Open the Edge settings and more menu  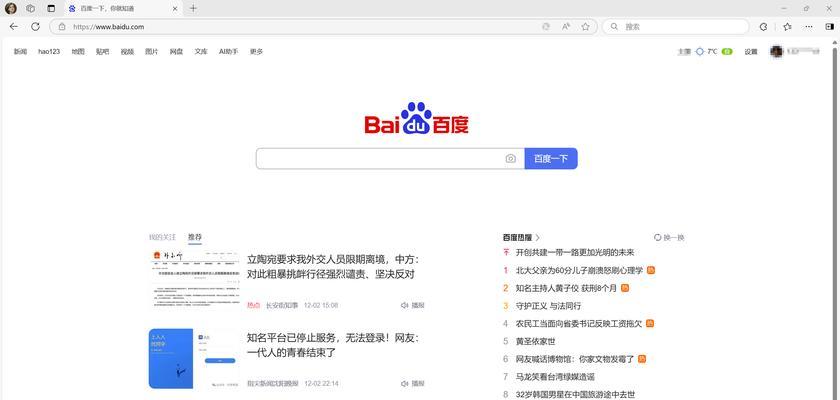(x=809, y=27)
